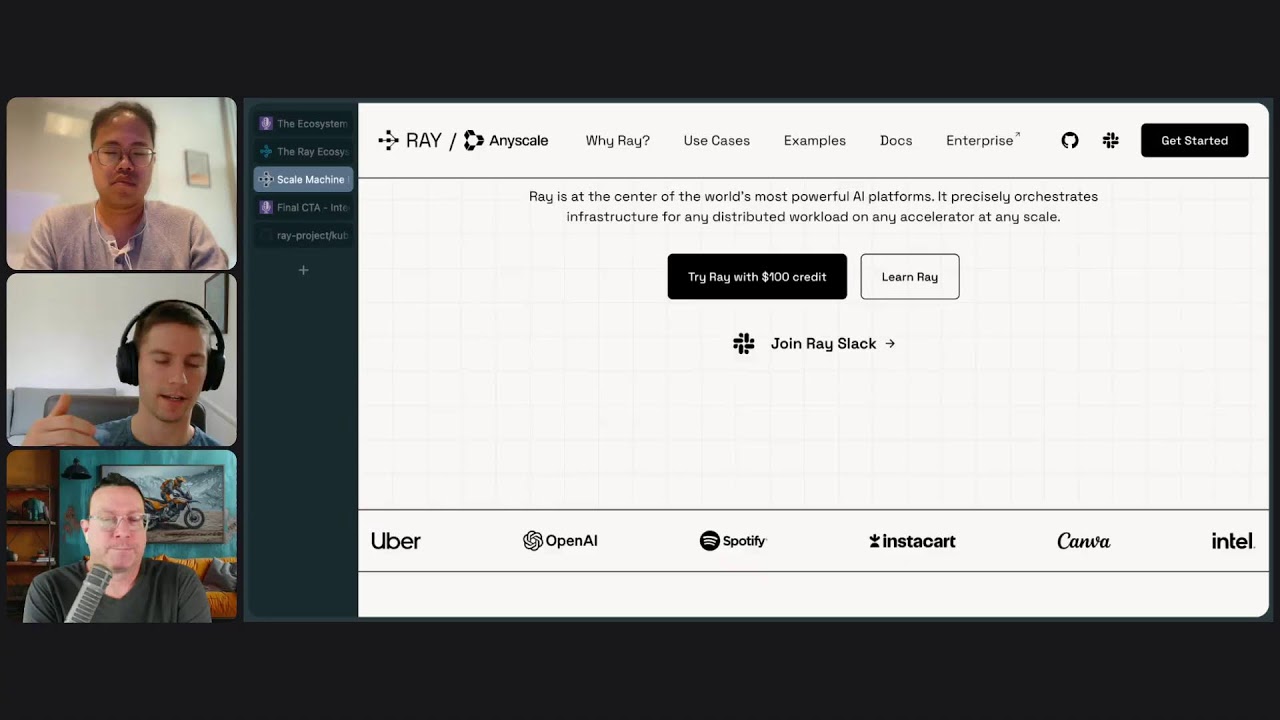Open the Why Ray? menu

click(618, 141)
